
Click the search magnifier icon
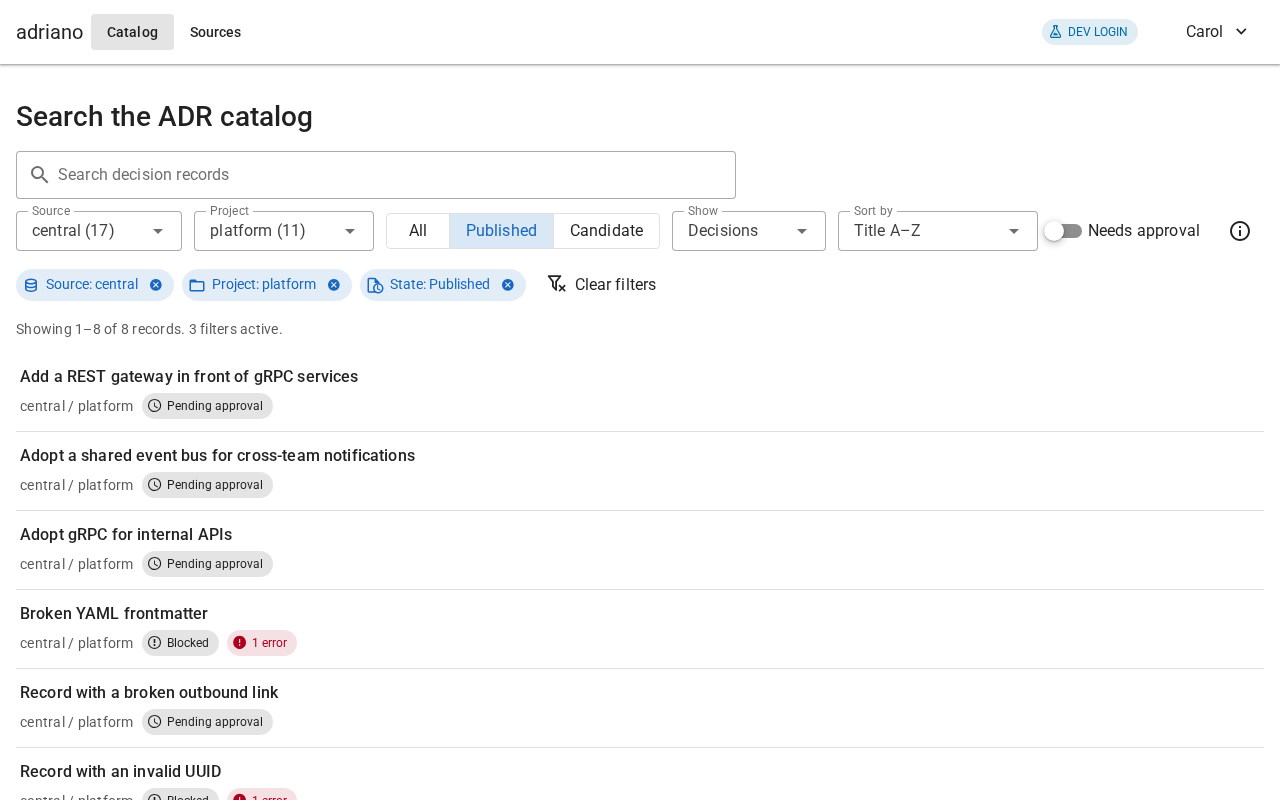[40, 175]
